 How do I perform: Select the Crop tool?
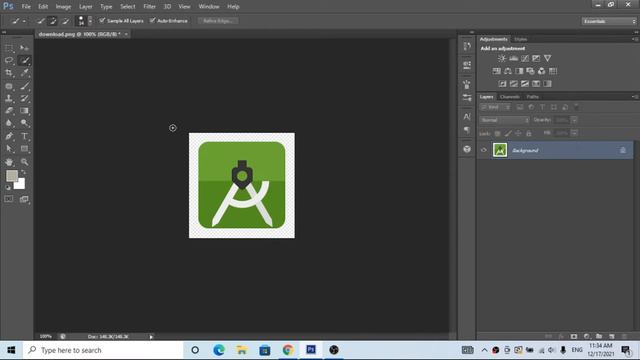(x=9, y=73)
